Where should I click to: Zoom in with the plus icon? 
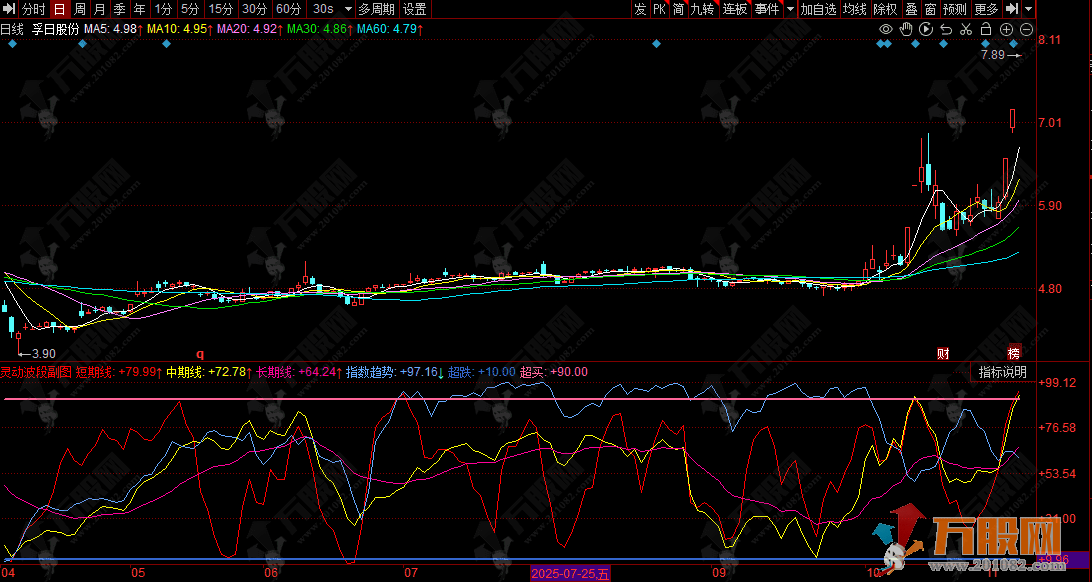tap(1006, 29)
